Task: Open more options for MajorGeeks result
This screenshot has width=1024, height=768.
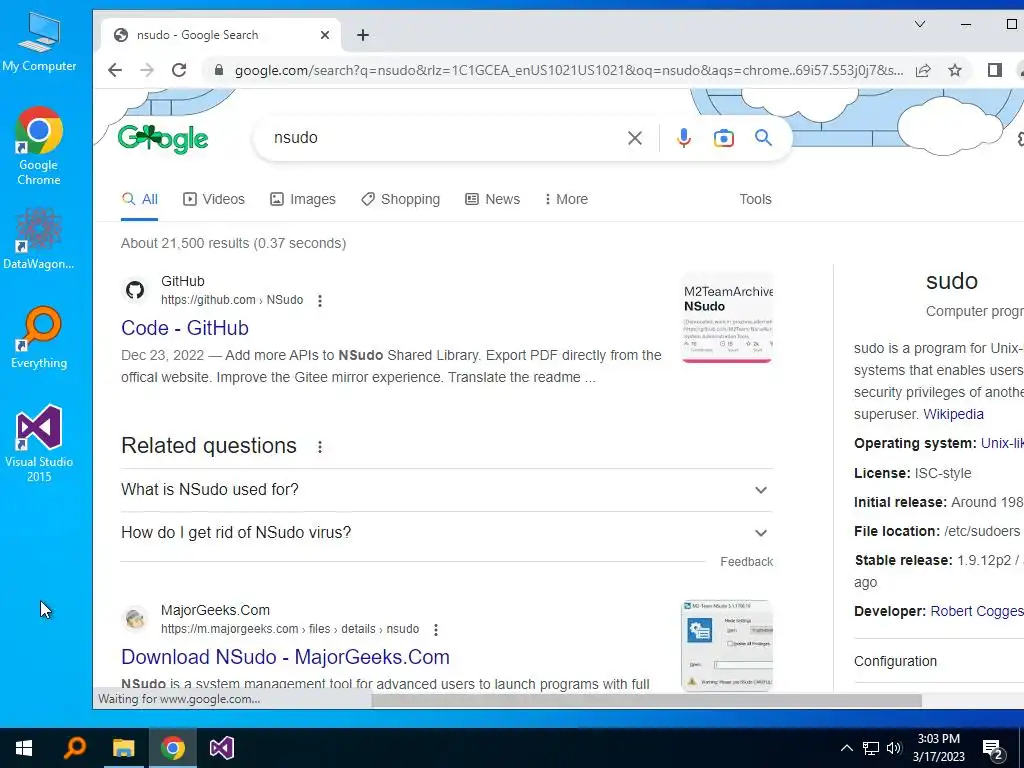Action: [436, 630]
